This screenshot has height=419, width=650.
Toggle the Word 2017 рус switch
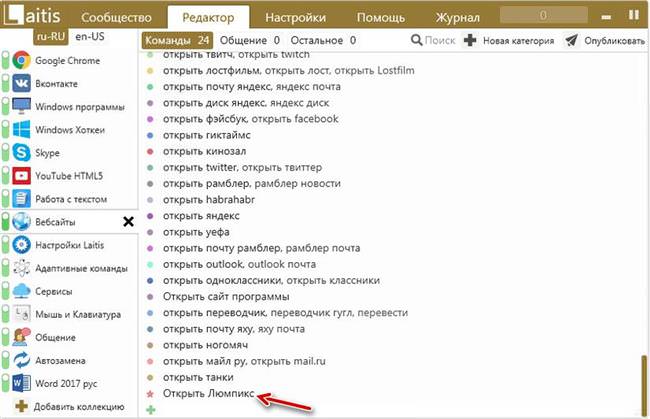[5, 383]
